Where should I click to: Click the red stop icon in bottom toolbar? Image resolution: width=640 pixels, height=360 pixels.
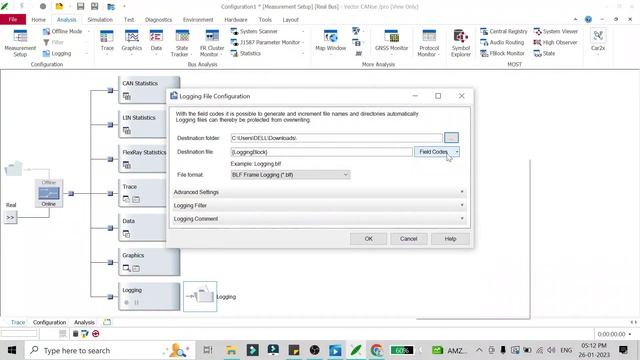tap(96, 334)
